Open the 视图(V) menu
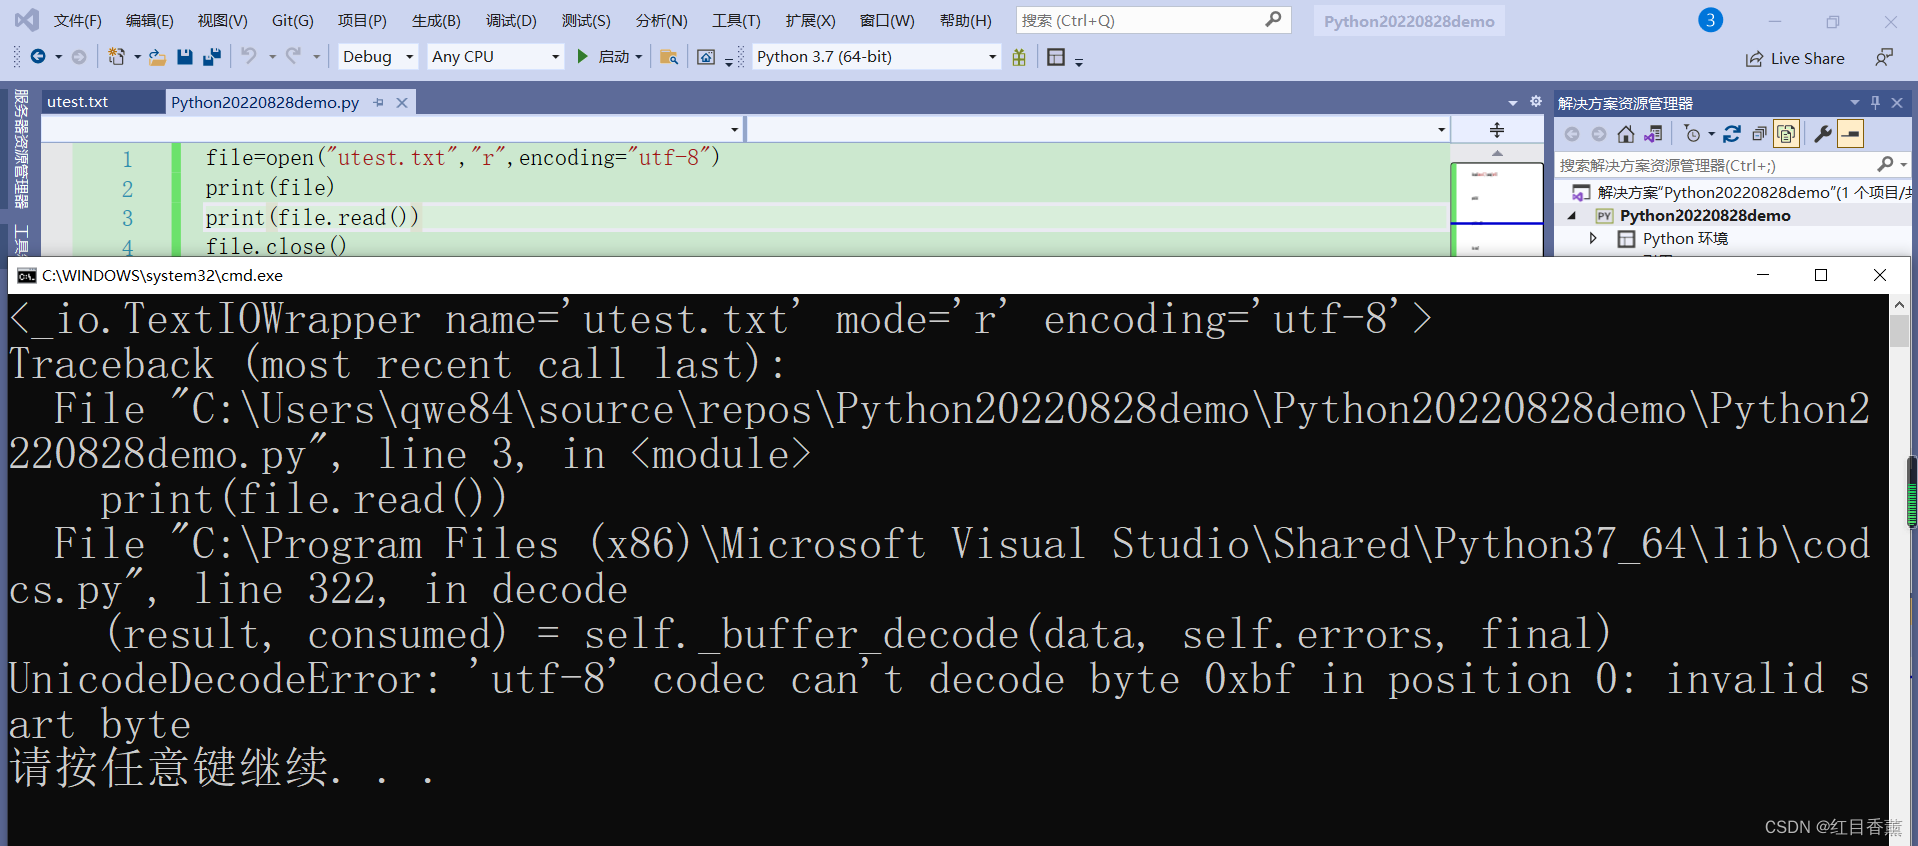Image resolution: width=1918 pixels, height=846 pixels. (x=222, y=20)
